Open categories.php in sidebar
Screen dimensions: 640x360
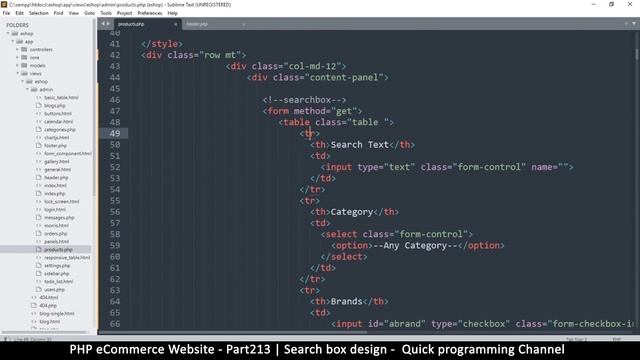pos(60,130)
